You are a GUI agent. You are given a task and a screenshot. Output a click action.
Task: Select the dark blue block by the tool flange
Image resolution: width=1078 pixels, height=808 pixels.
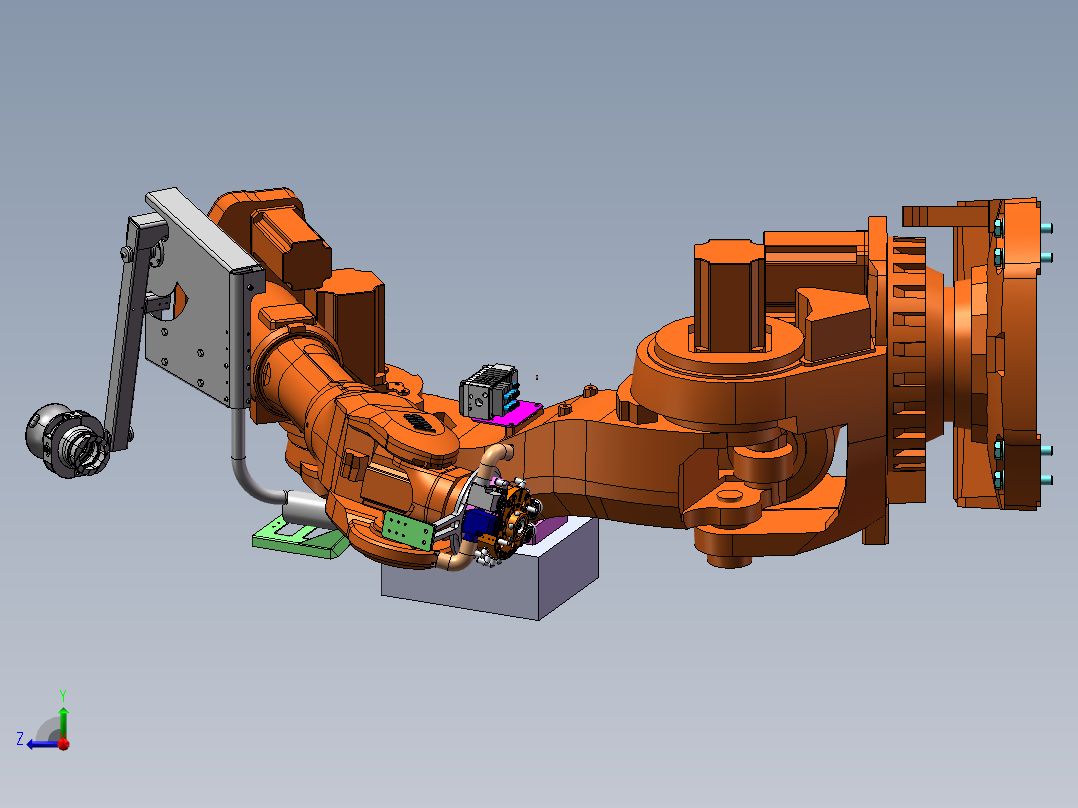click(478, 525)
